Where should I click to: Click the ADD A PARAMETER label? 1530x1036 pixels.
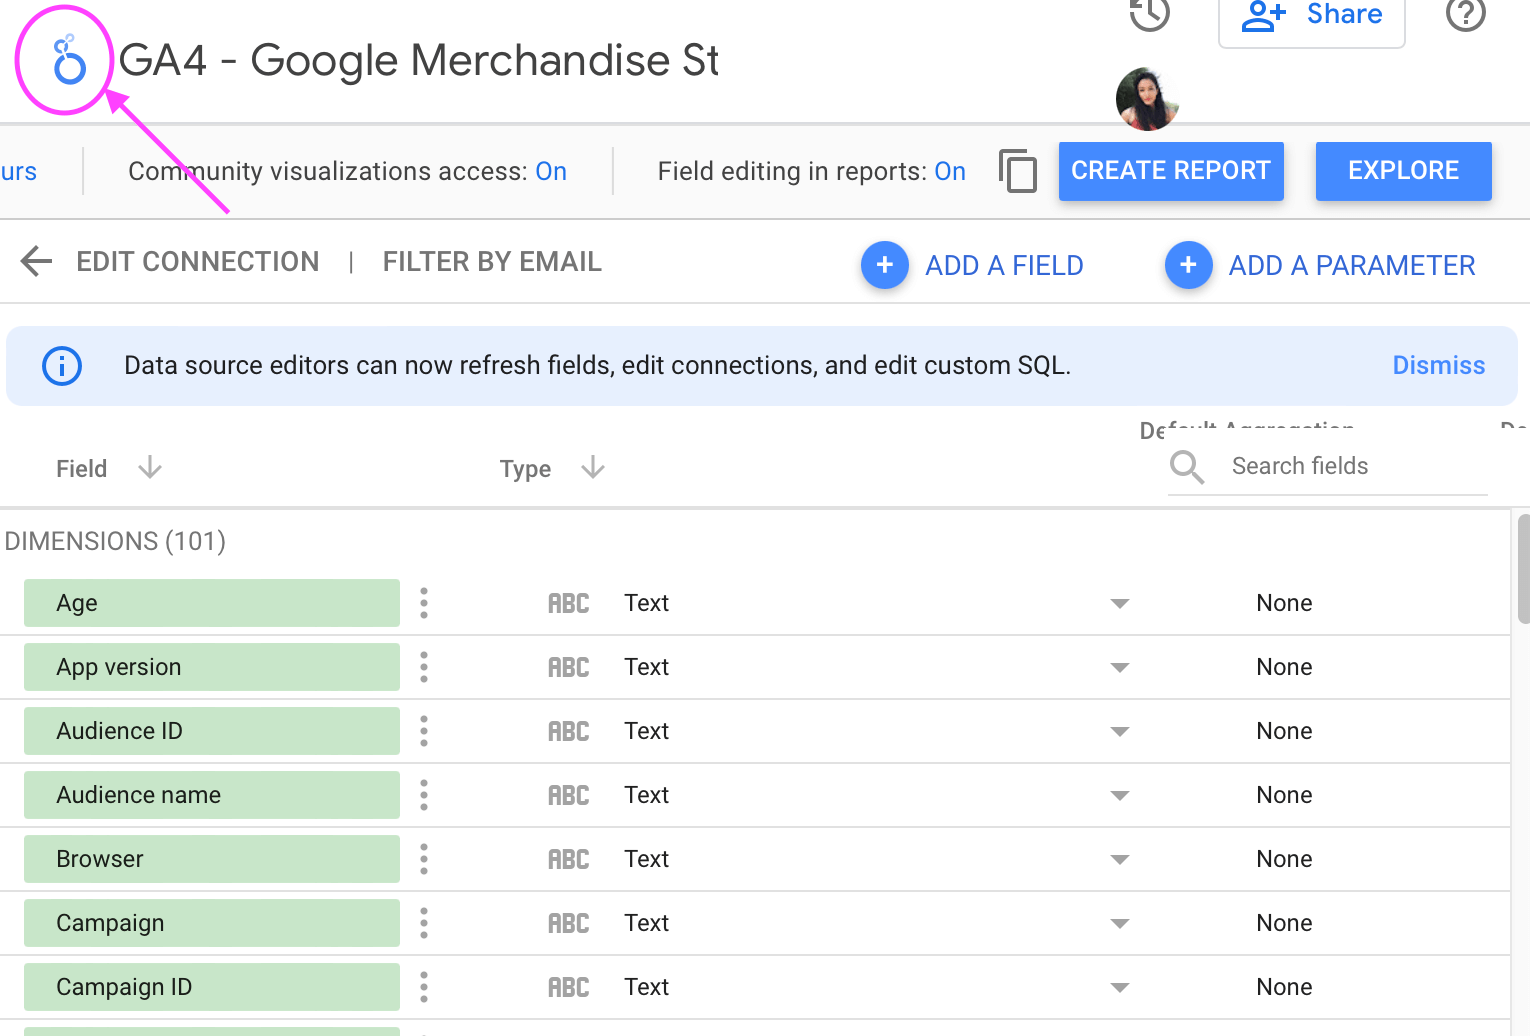tap(1352, 266)
